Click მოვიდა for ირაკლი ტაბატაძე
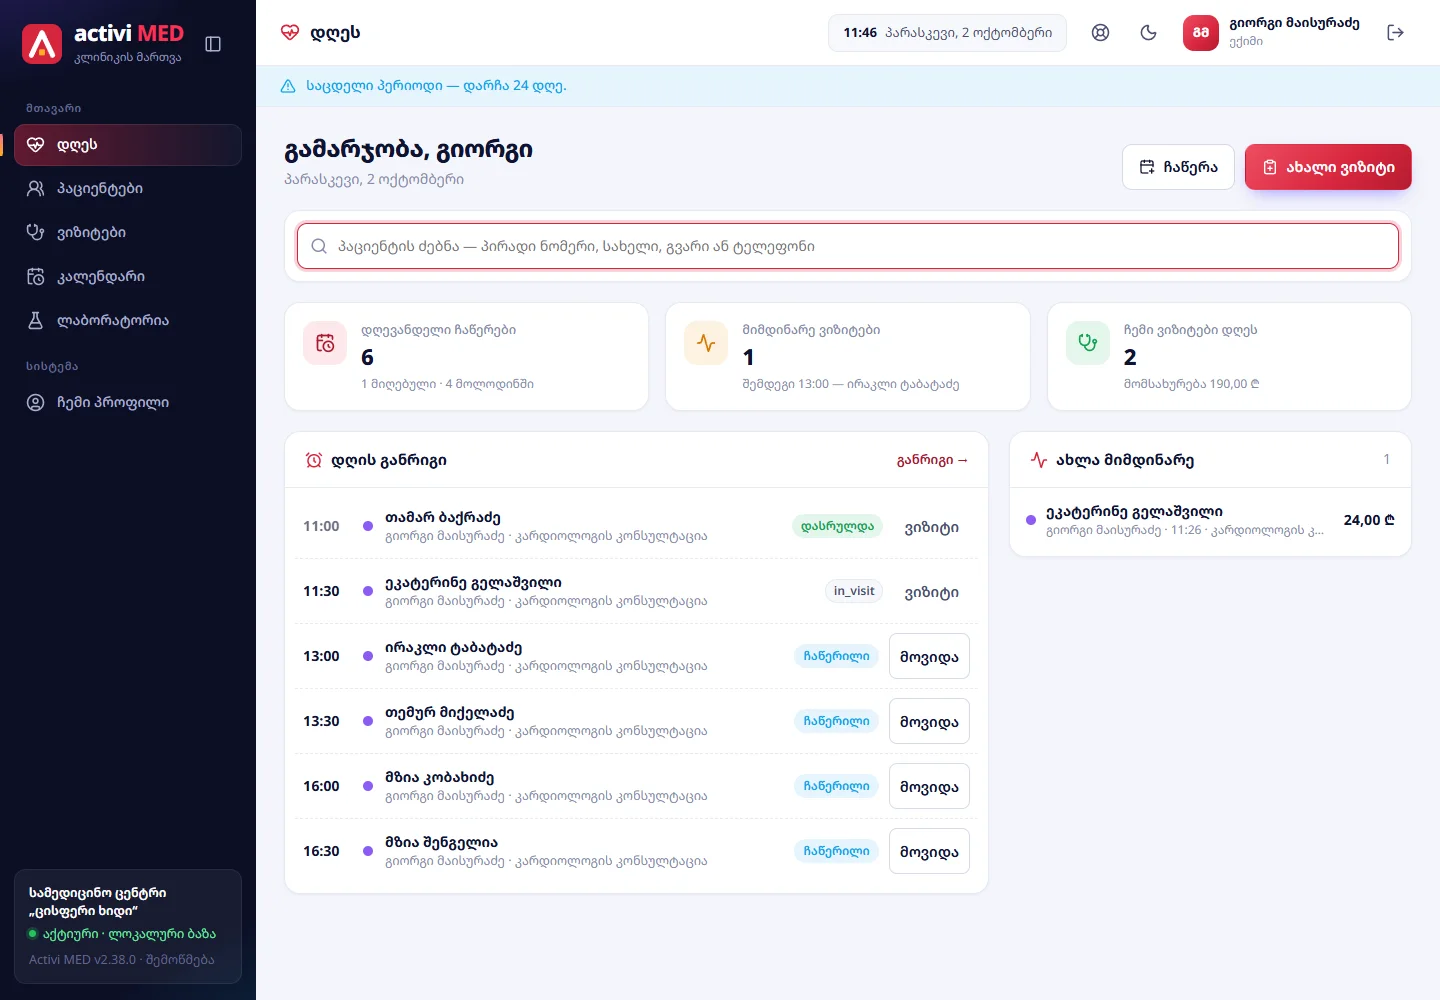 (x=929, y=657)
